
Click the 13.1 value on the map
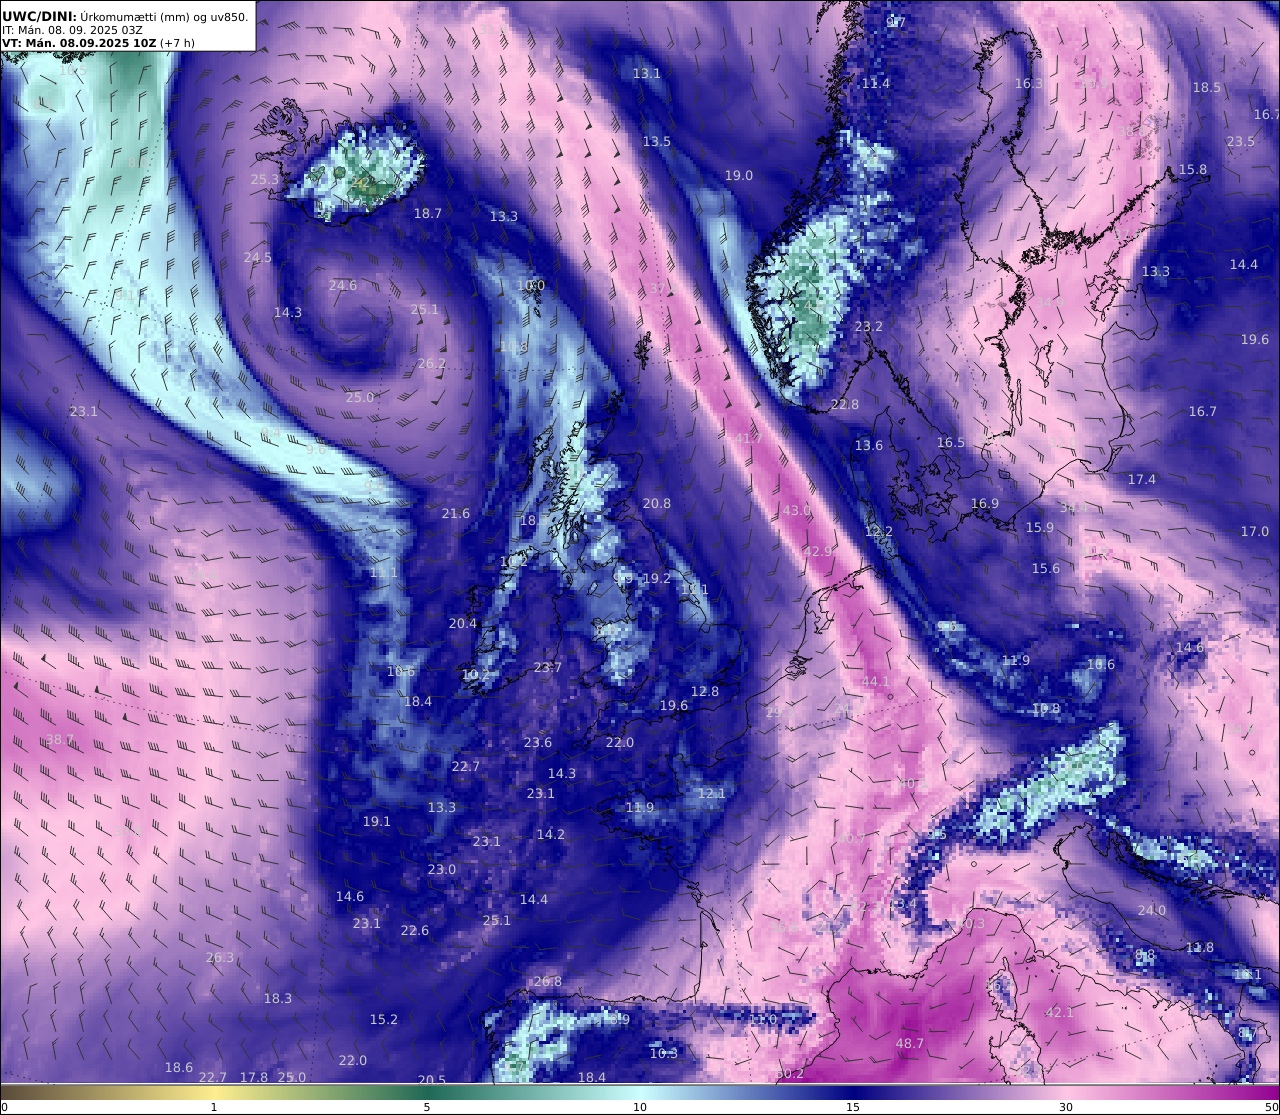pos(647,73)
